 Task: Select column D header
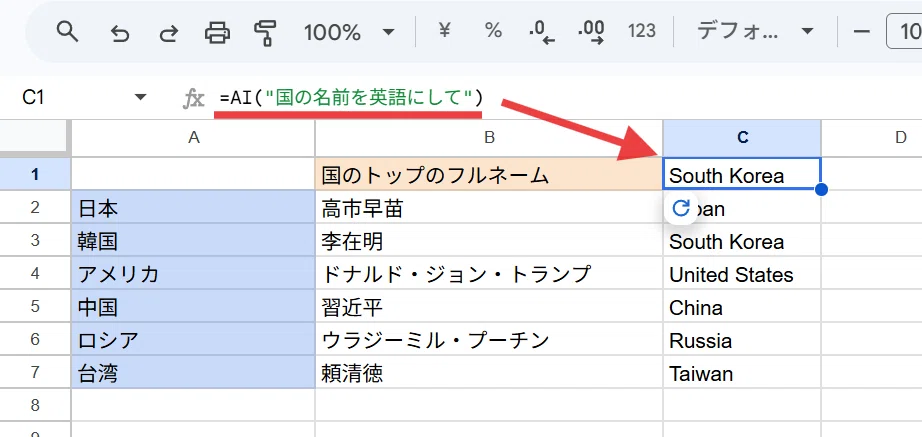pos(872,138)
